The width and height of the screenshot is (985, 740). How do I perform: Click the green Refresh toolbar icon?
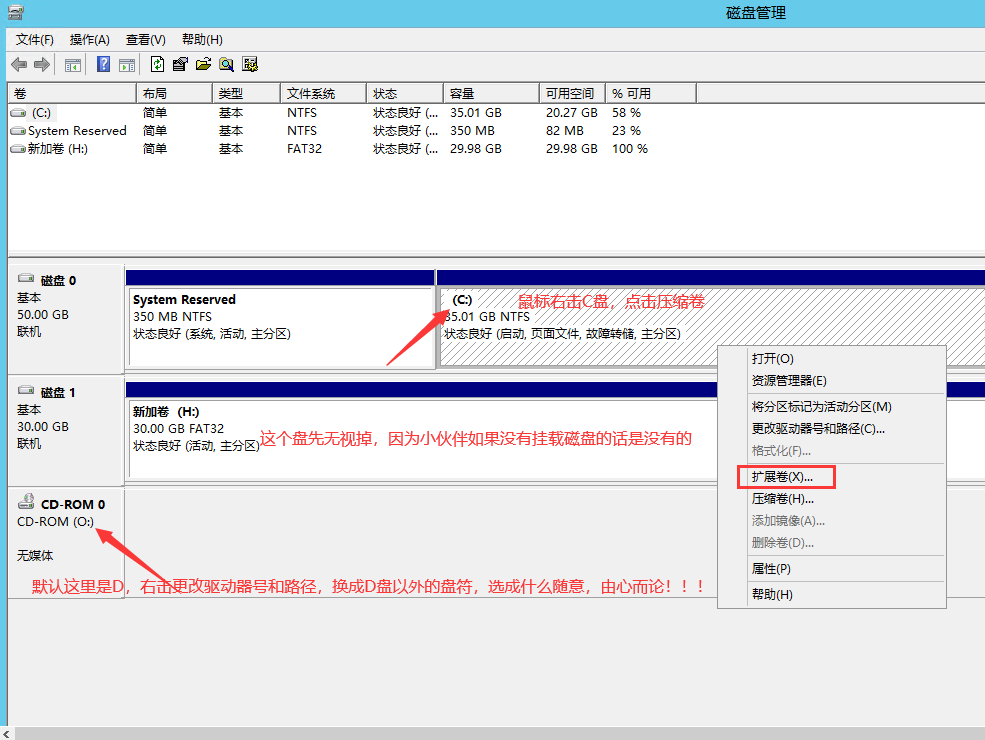157,65
